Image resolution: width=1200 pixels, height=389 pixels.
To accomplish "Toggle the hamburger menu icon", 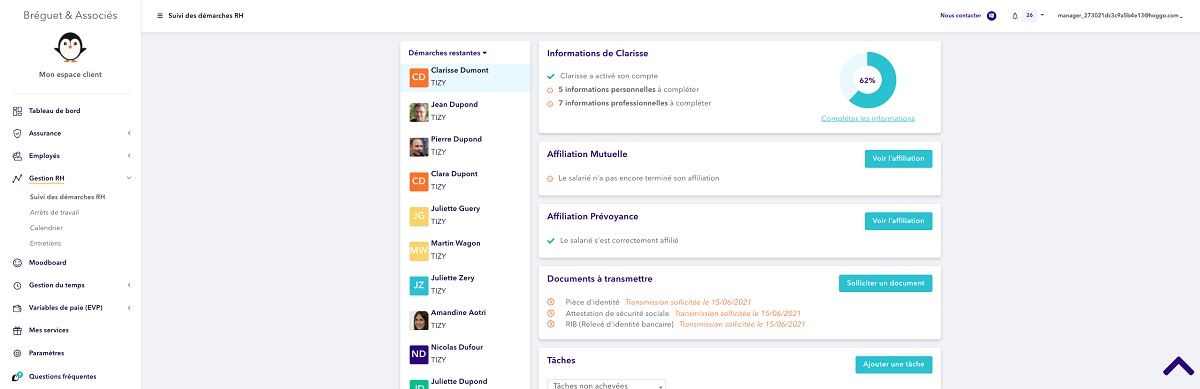I will pos(160,16).
